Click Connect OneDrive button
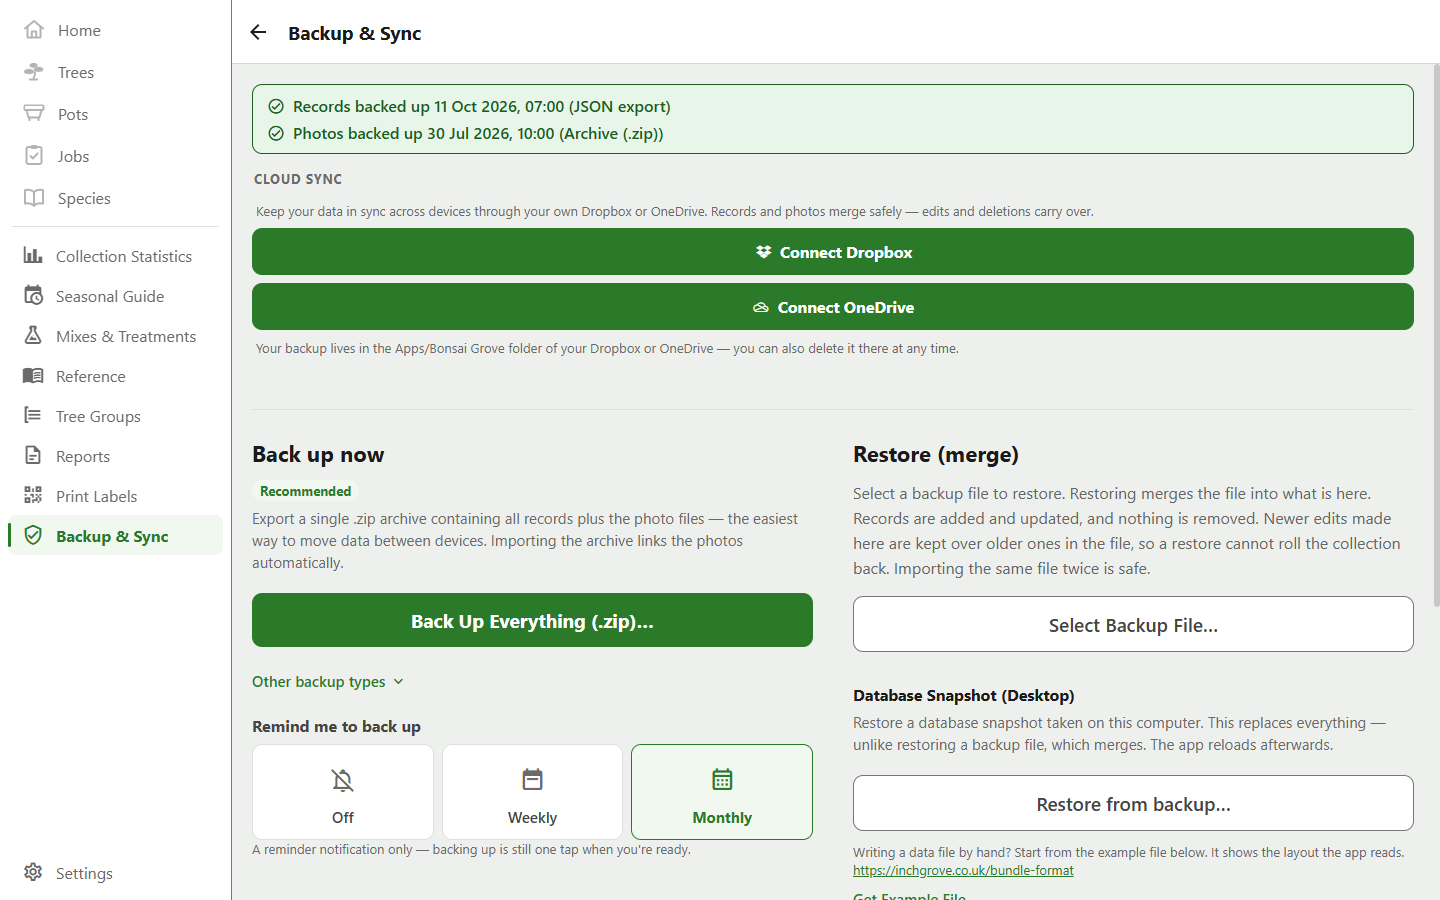Image resolution: width=1440 pixels, height=900 pixels. click(x=833, y=307)
